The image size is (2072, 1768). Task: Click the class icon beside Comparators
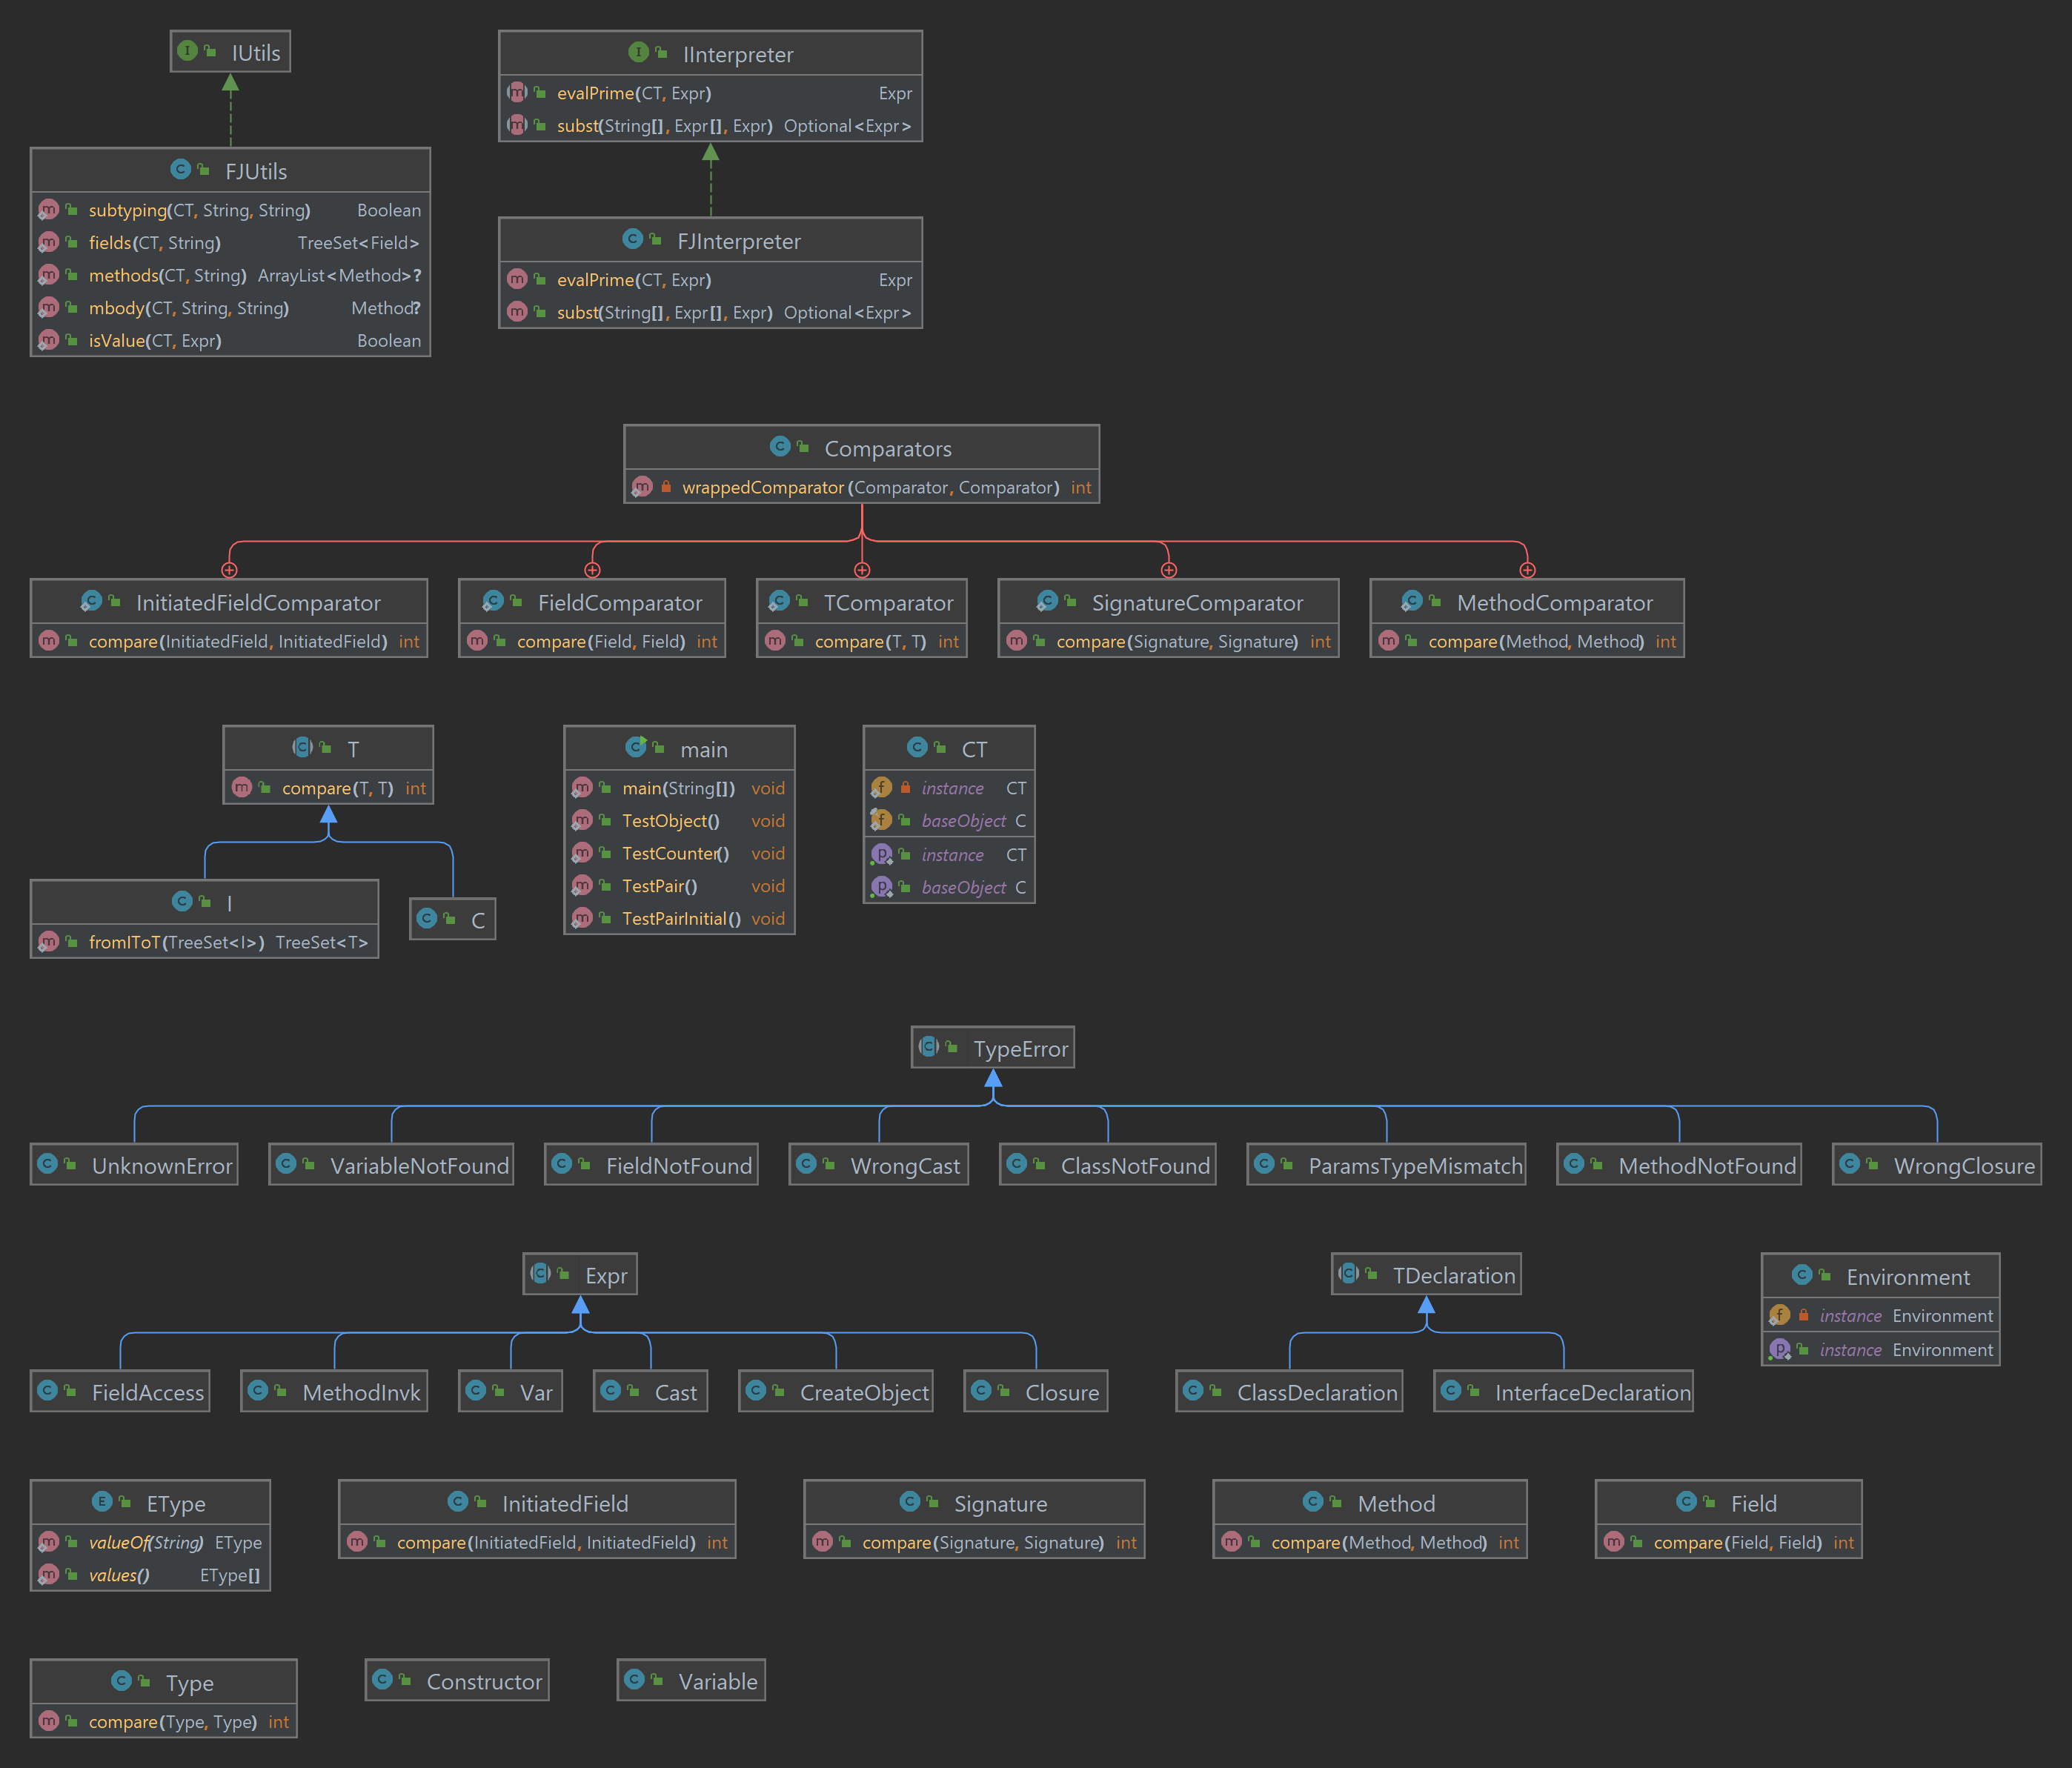[x=781, y=446]
